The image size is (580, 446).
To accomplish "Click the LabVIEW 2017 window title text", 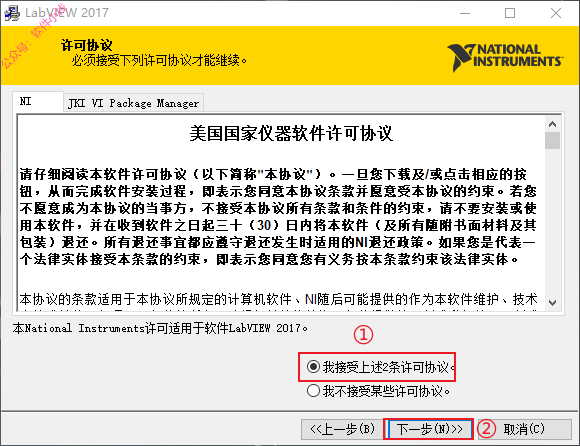I will [67, 13].
